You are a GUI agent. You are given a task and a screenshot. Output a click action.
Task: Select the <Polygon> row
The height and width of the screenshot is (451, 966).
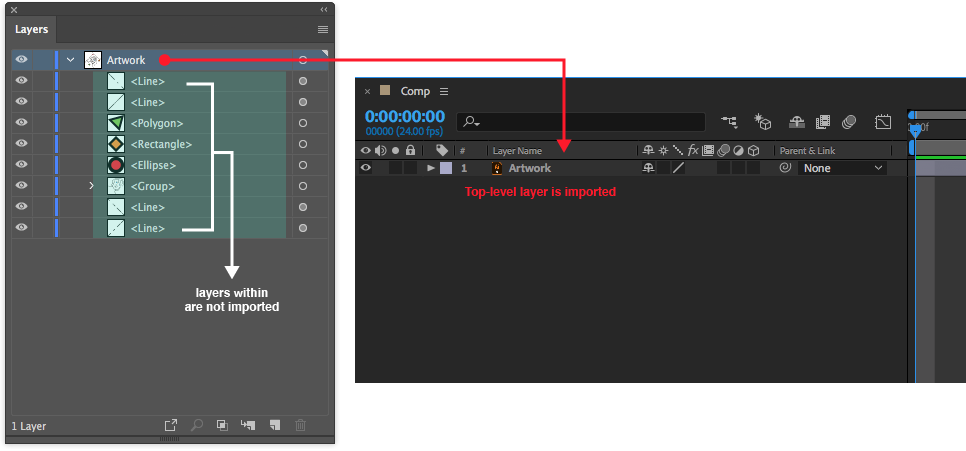(157, 123)
